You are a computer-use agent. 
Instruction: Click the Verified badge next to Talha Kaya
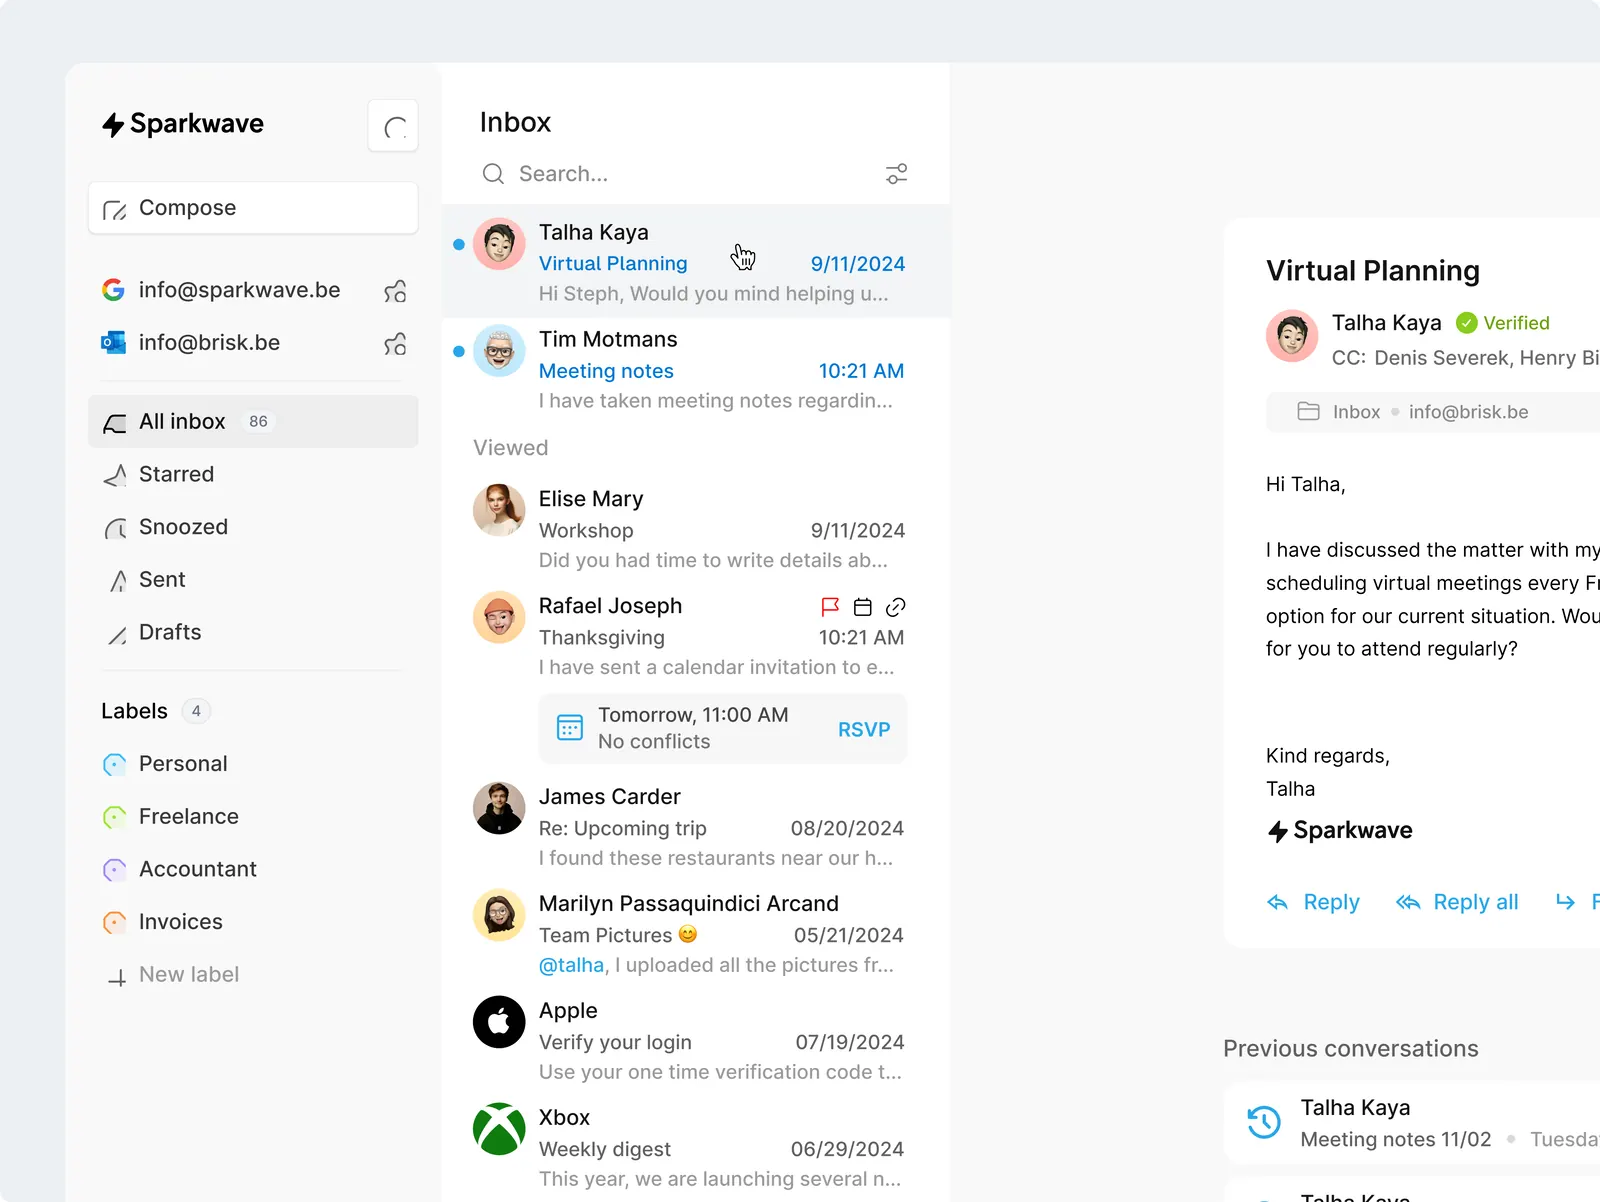[1503, 323]
